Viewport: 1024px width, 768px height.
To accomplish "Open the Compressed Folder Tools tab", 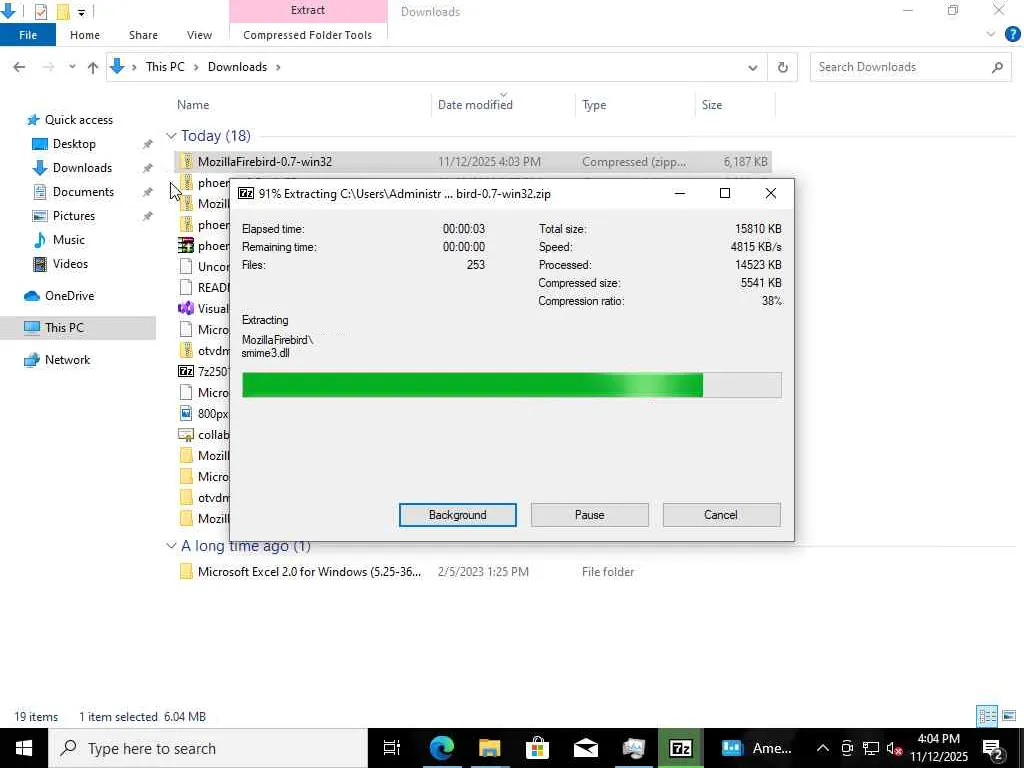I will (x=308, y=35).
